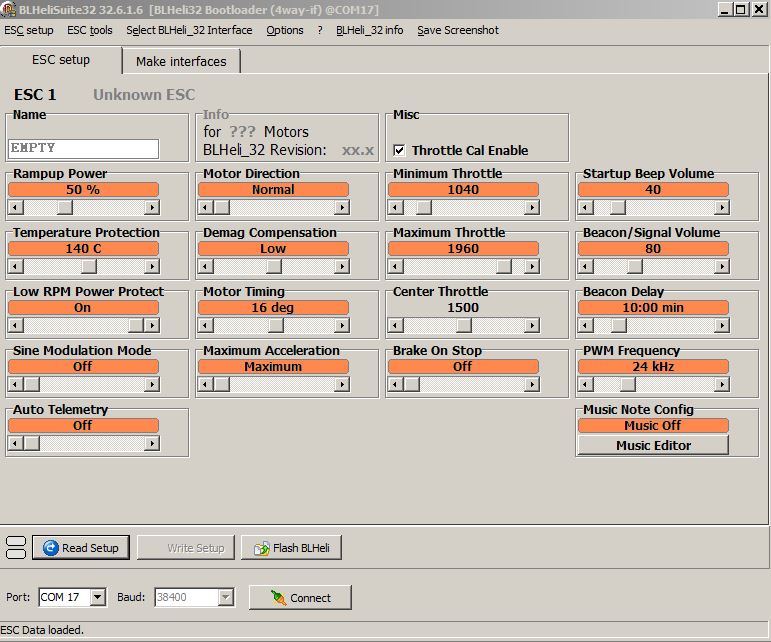Click the '1040' Minimum Throttle value
The image size is (771, 642).
pyautogui.click(x=463, y=190)
